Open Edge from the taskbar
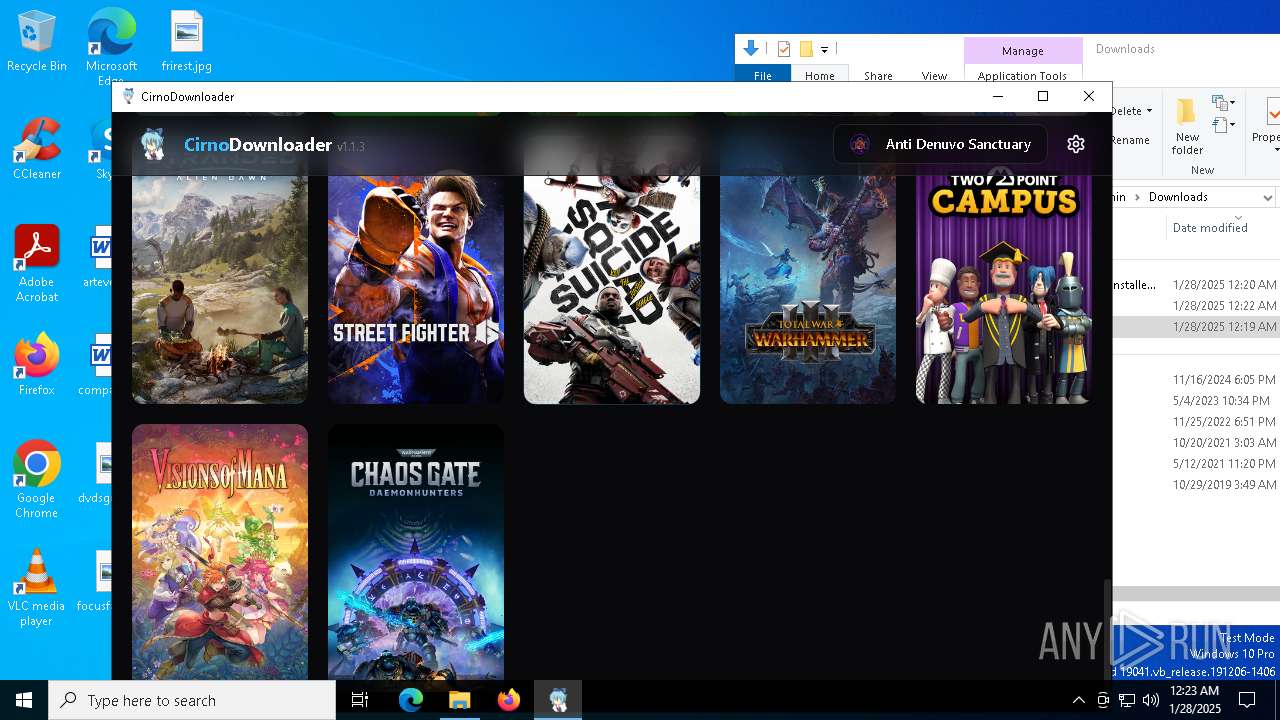The height and width of the screenshot is (720, 1280). click(411, 700)
